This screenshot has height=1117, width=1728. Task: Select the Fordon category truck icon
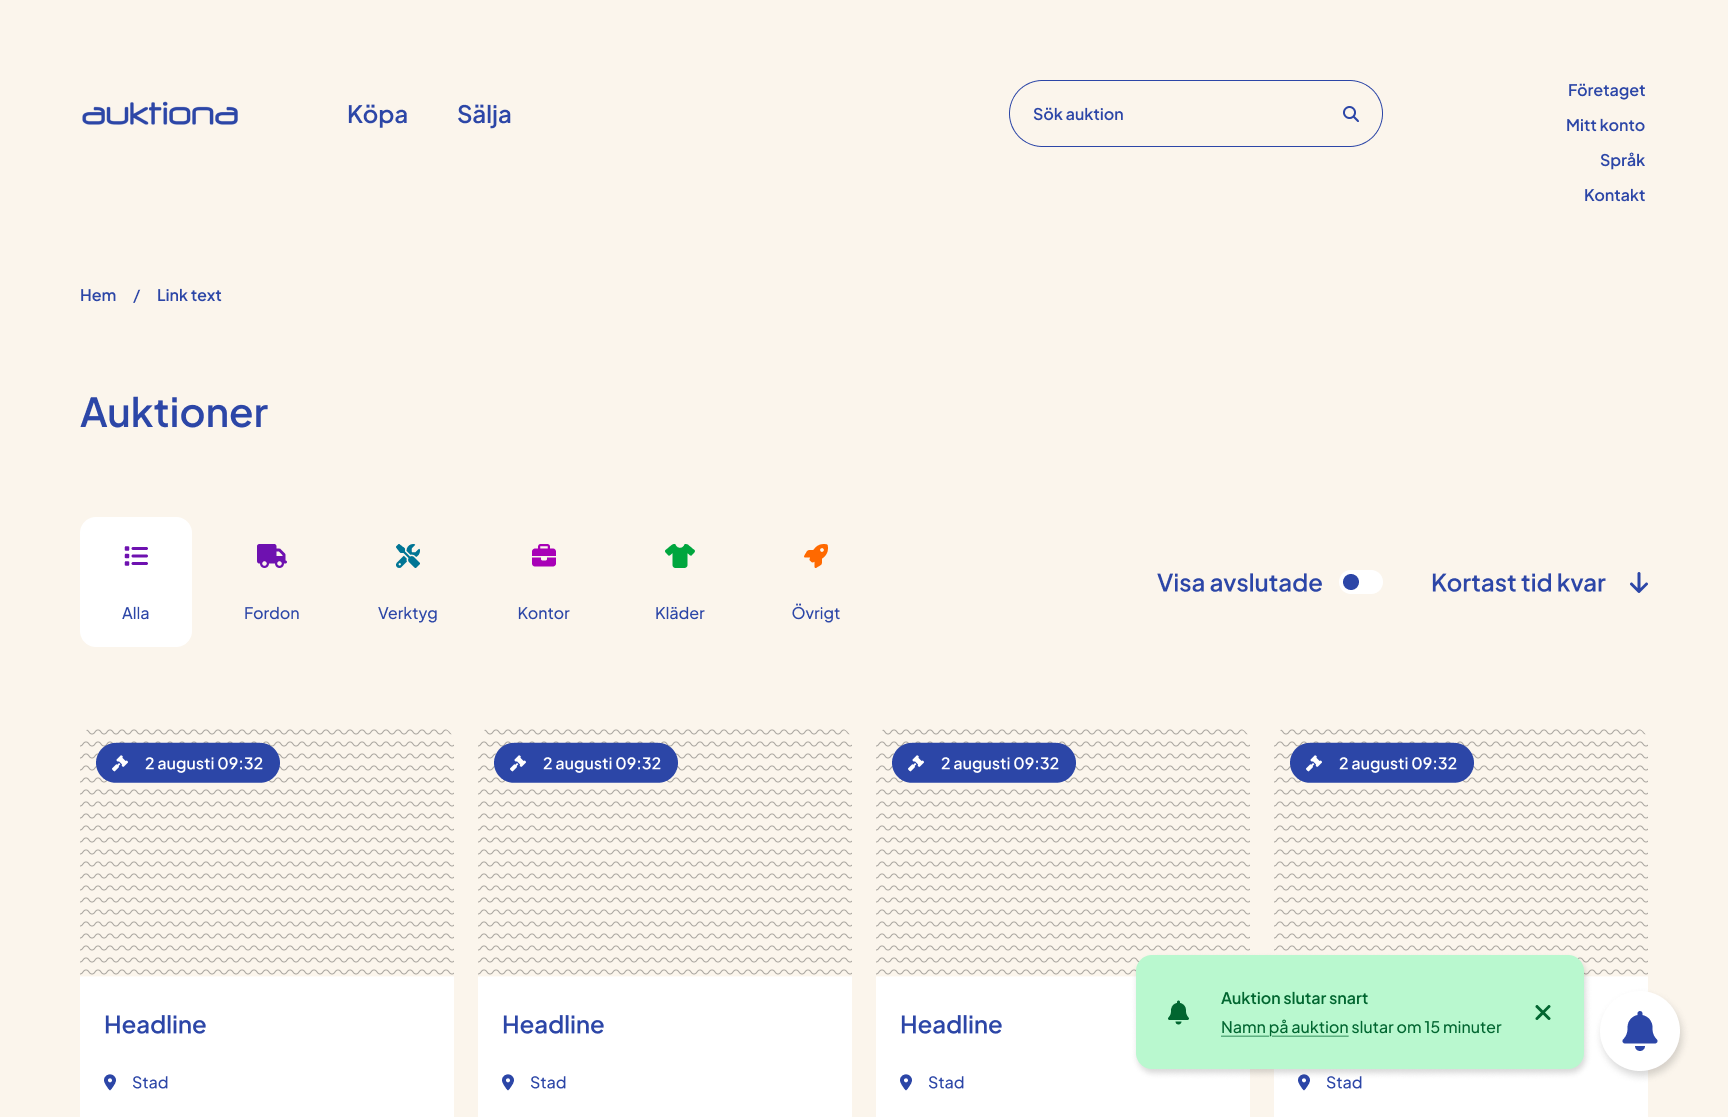pyautogui.click(x=271, y=556)
